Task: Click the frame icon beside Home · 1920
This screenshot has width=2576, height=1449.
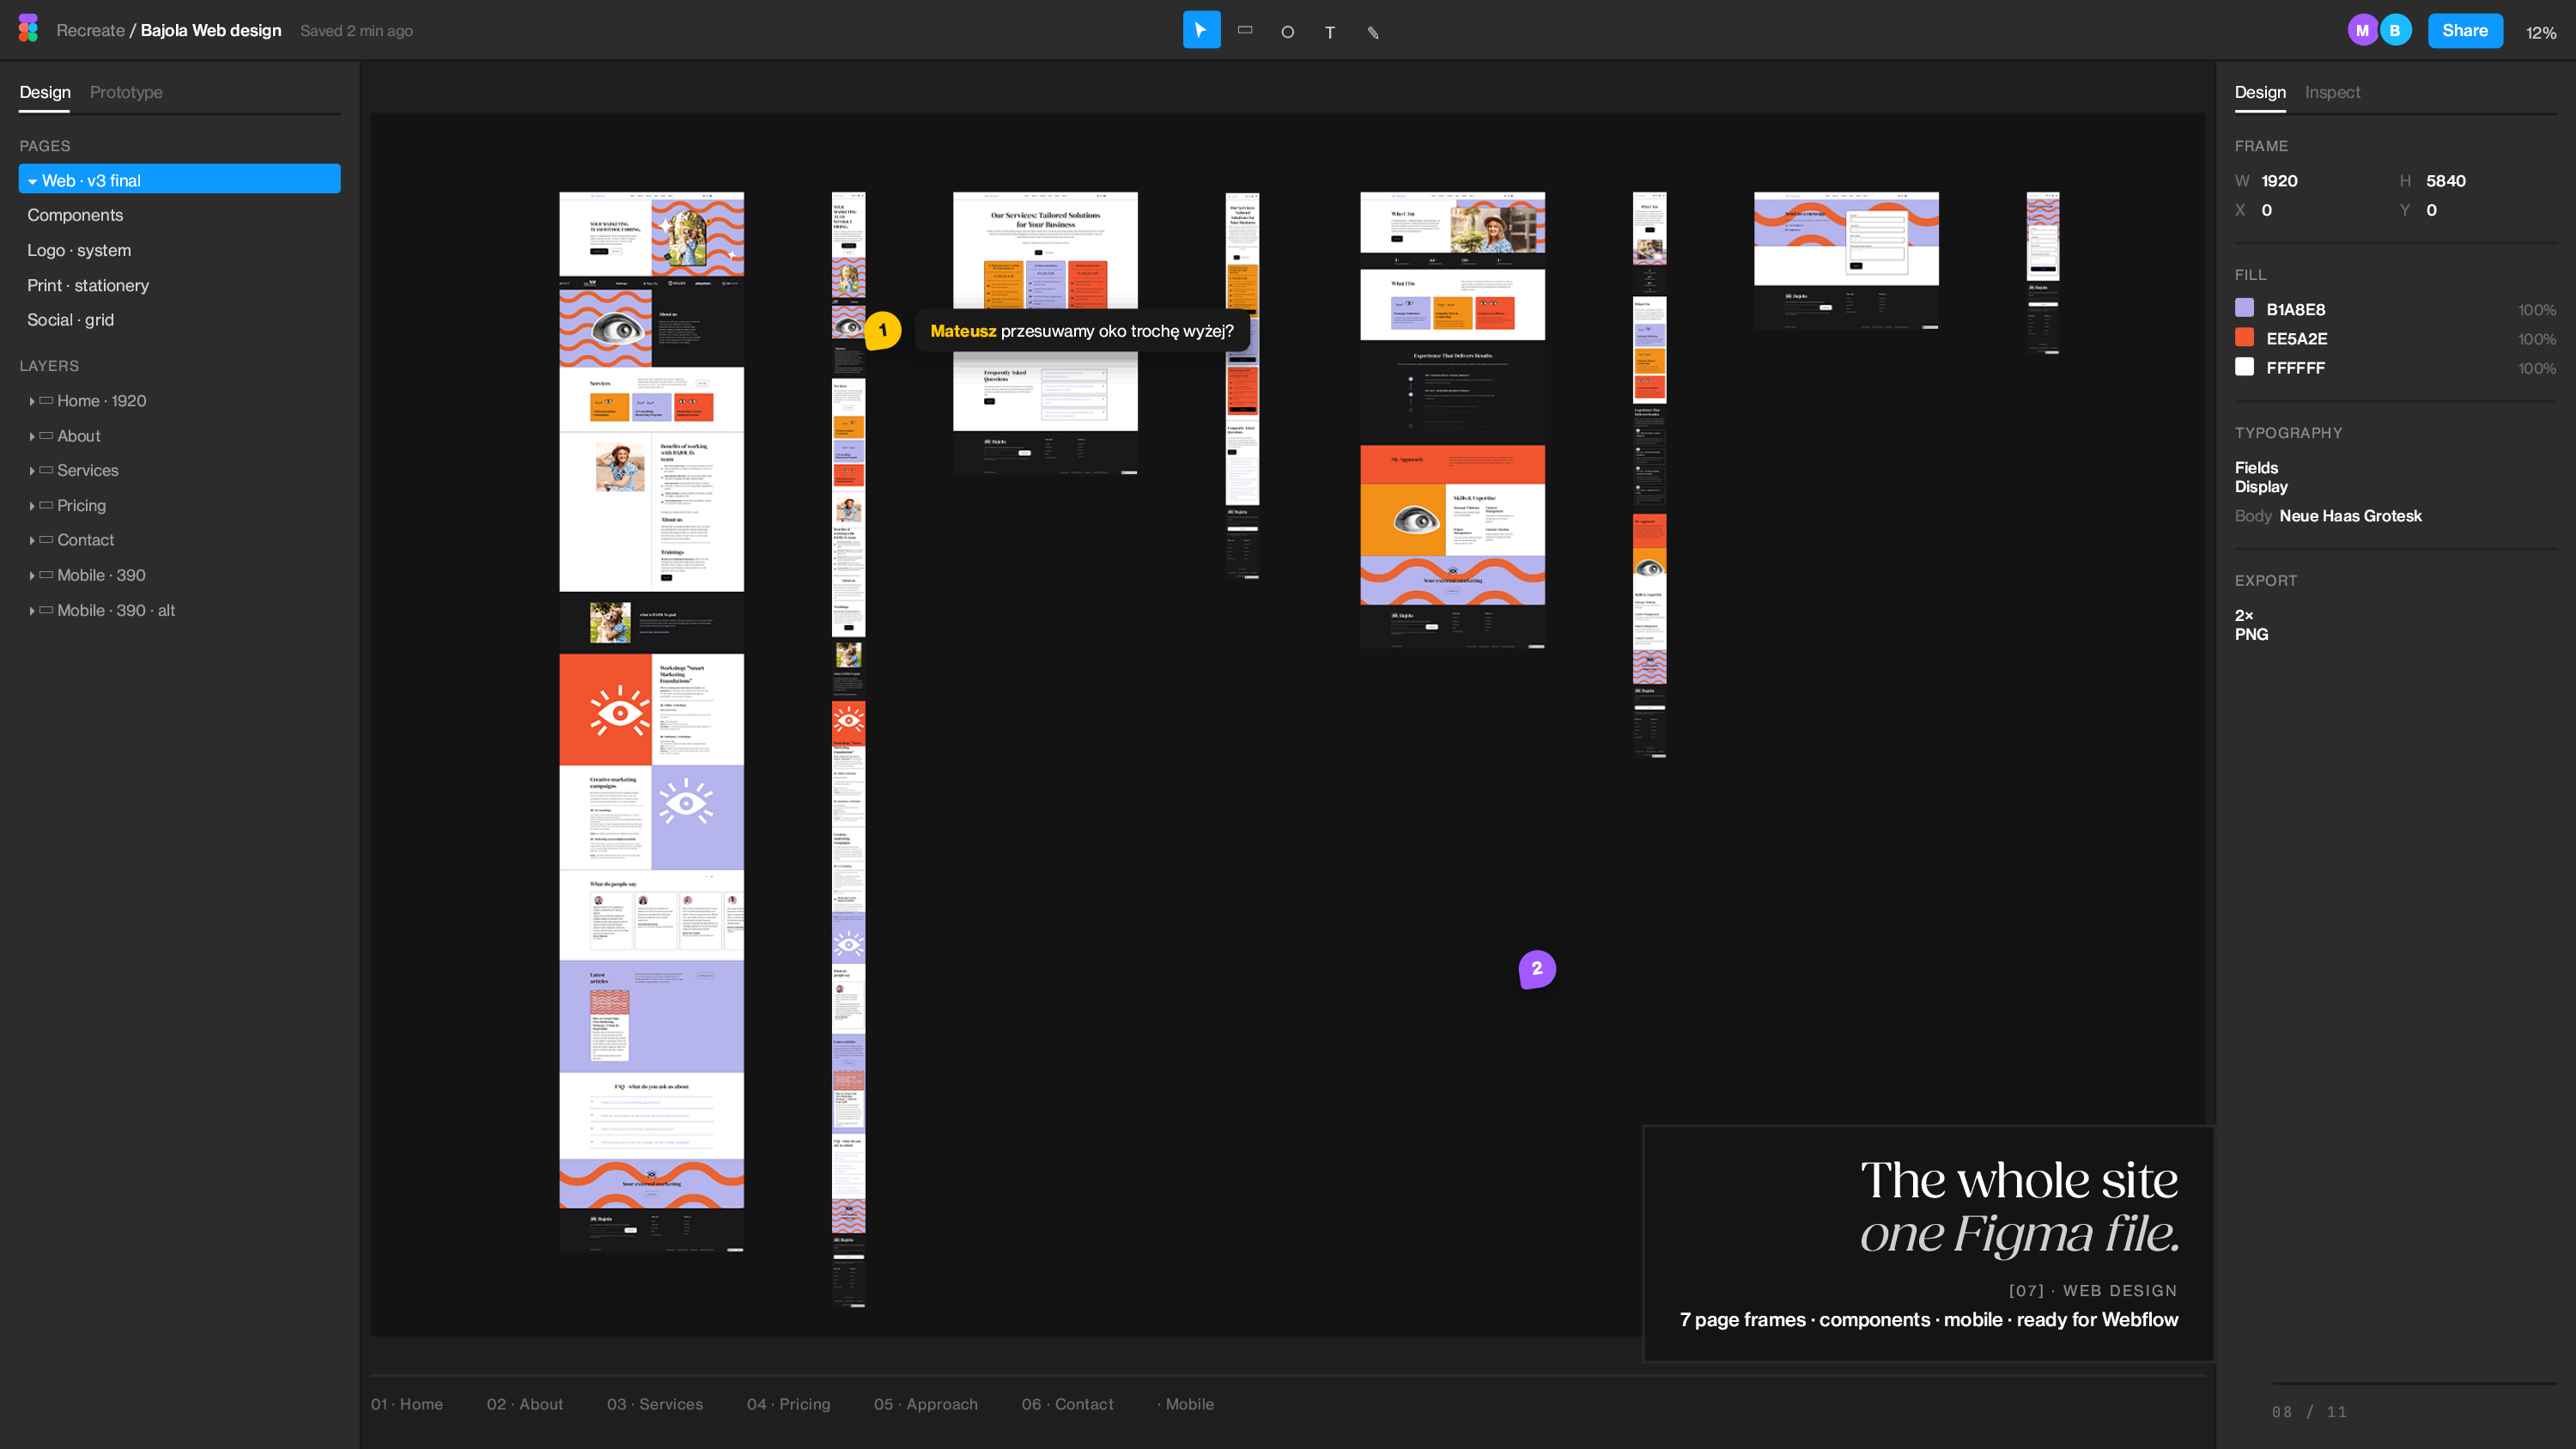Action: coord(46,400)
